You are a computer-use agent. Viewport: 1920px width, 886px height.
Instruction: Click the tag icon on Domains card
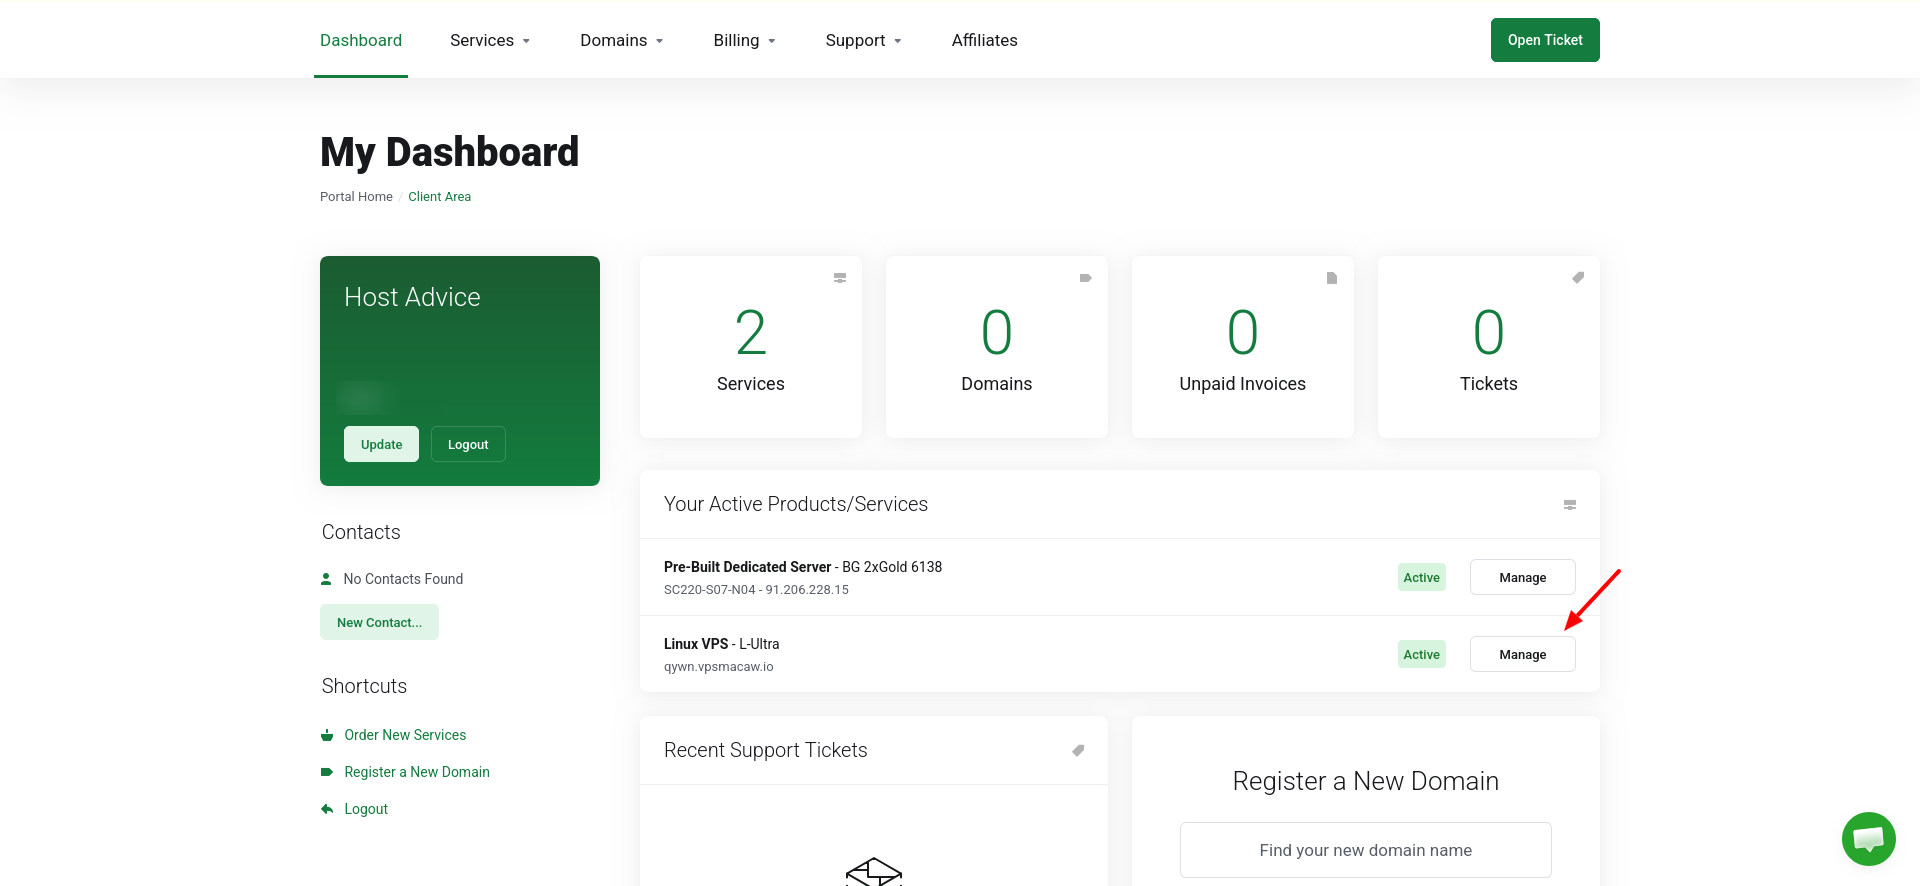point(1085,278)
